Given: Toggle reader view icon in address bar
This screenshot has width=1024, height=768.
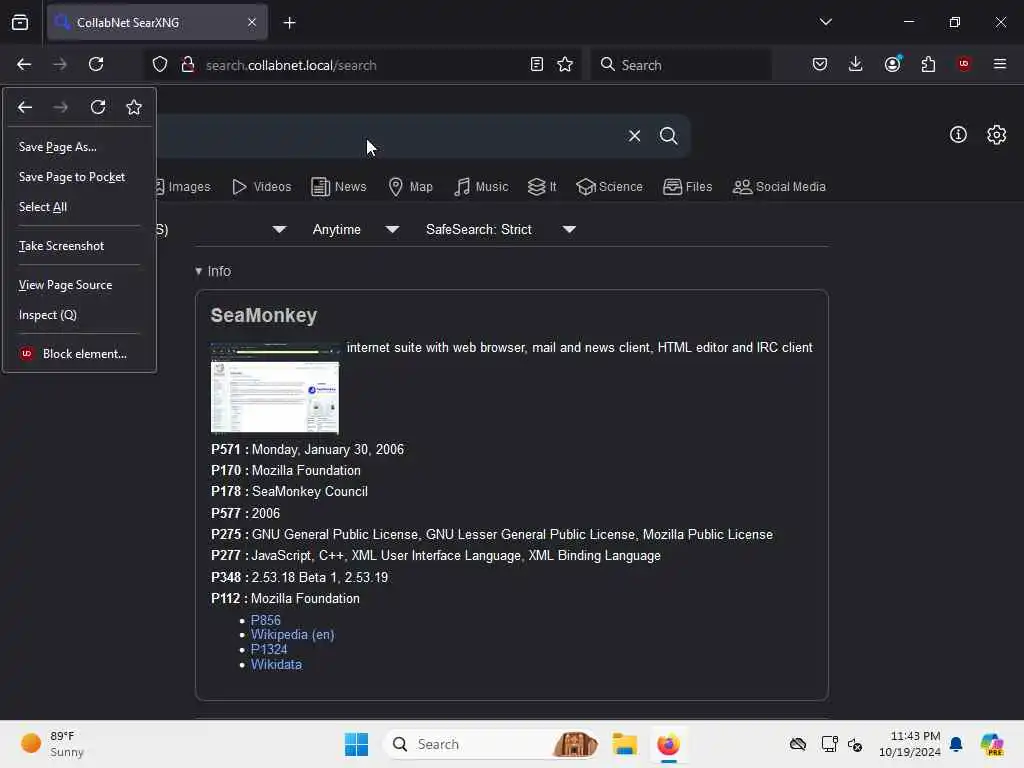Looking at the screenshot, I should pyautogui.click(x=537, y=64).
